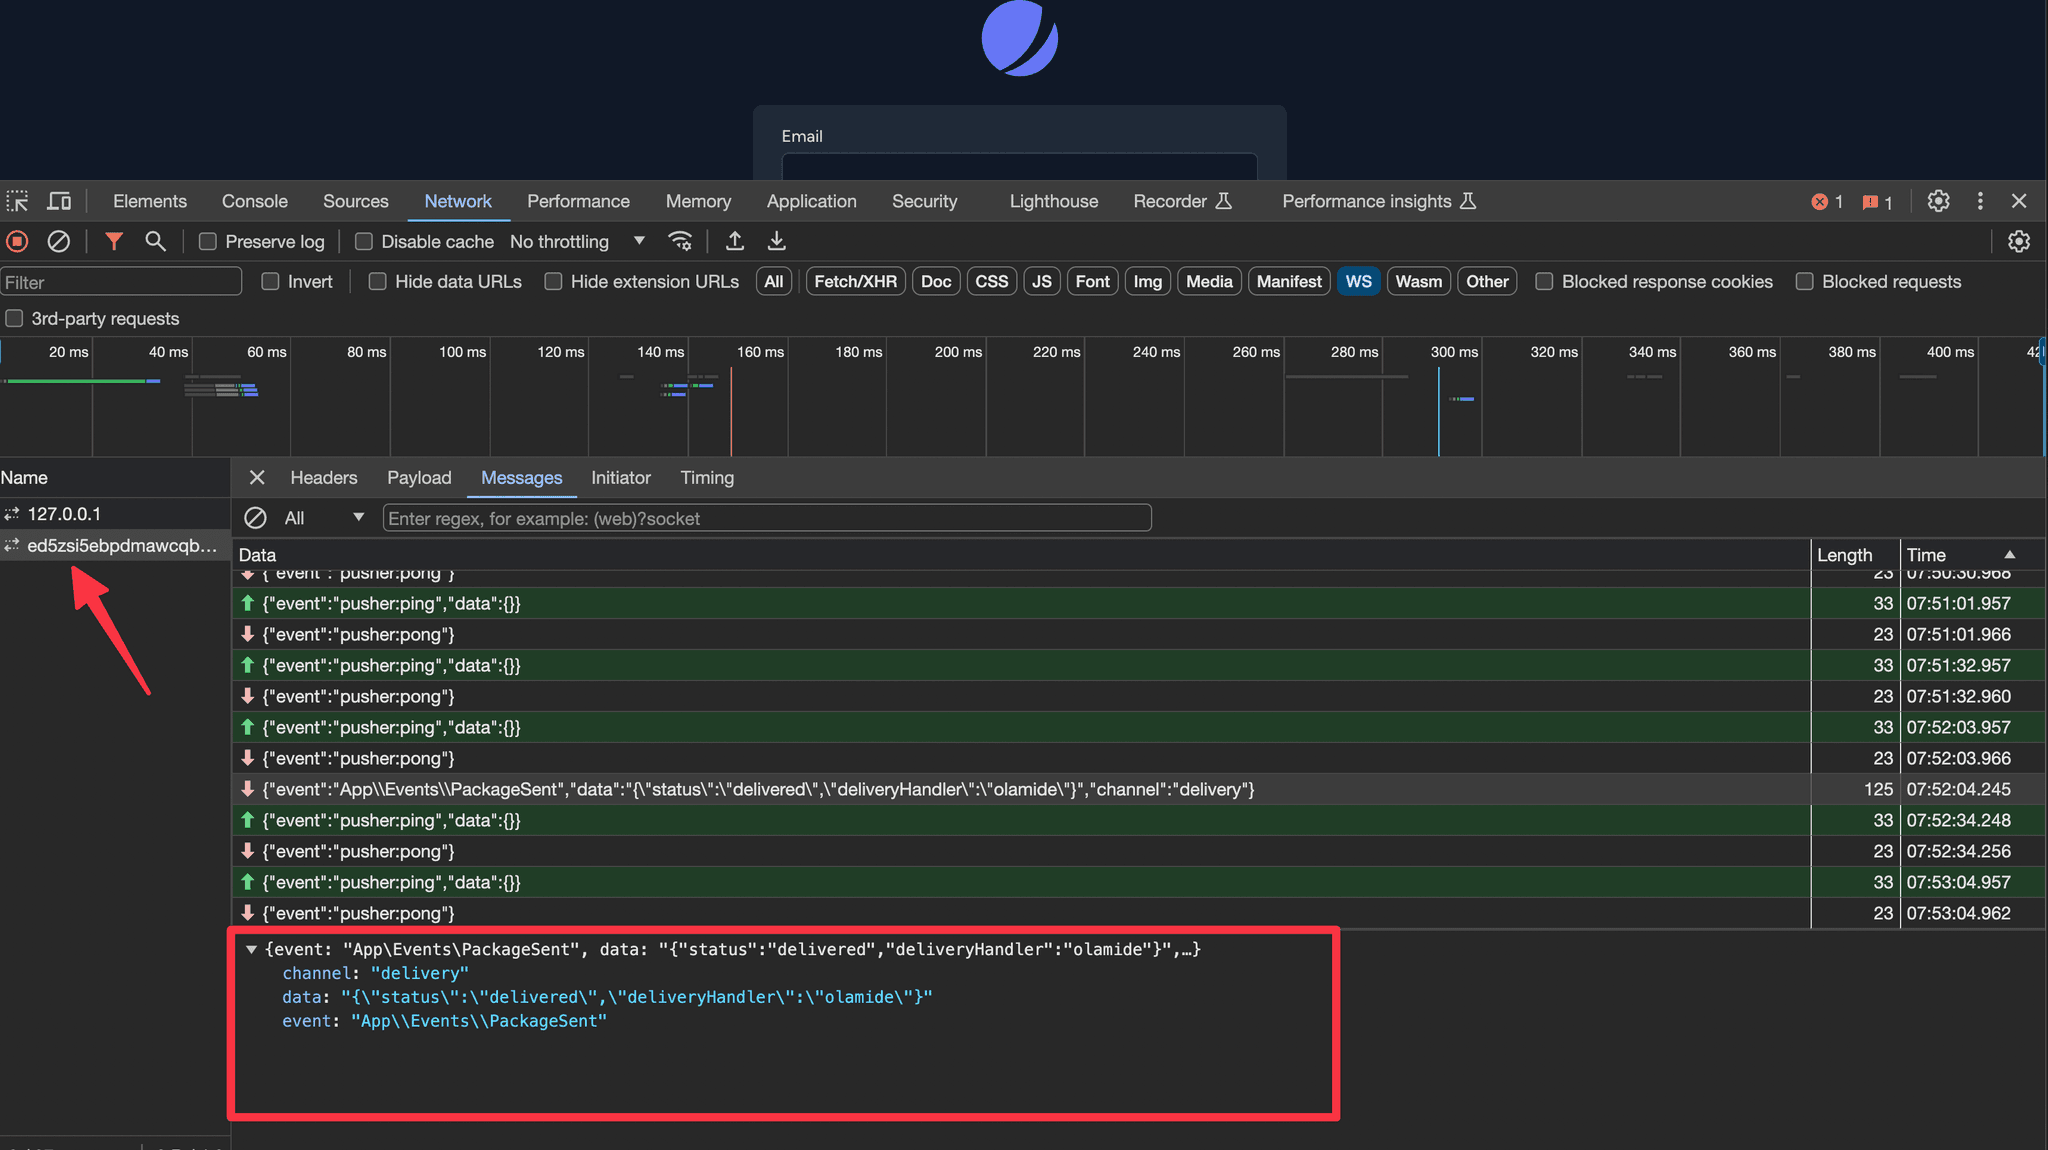This screenshot has width=2048, height=1150.
Task: Enable the Invert filter checkbox
Action: pos(269,281)
